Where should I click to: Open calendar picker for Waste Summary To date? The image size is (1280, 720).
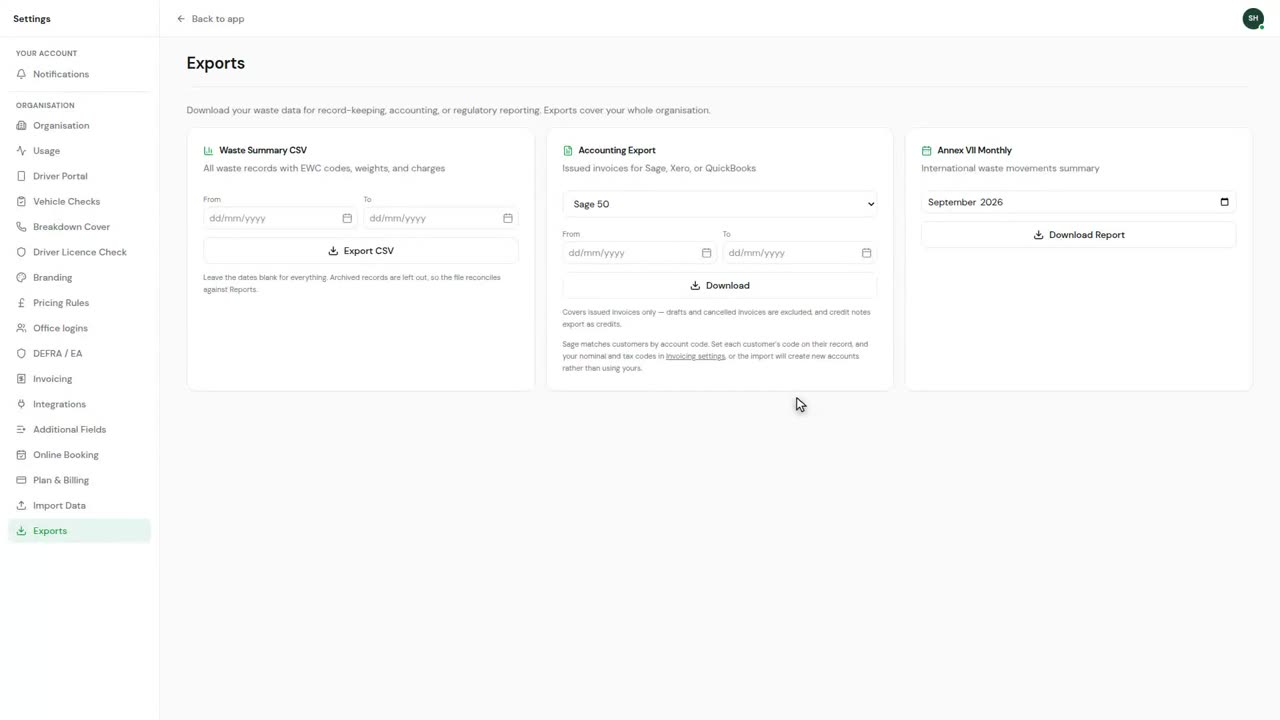(x=508, y=218)
